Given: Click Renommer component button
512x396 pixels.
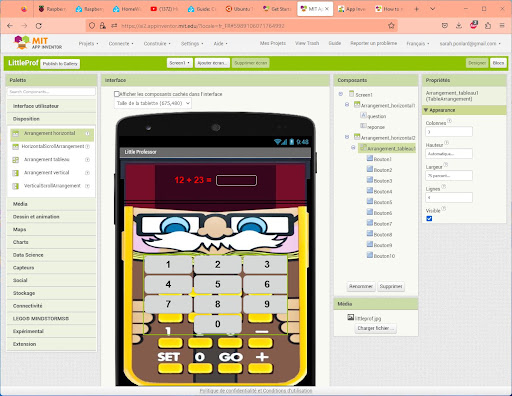Looking at the screenshot, I should pyautogui.click(x=361, y=286).
